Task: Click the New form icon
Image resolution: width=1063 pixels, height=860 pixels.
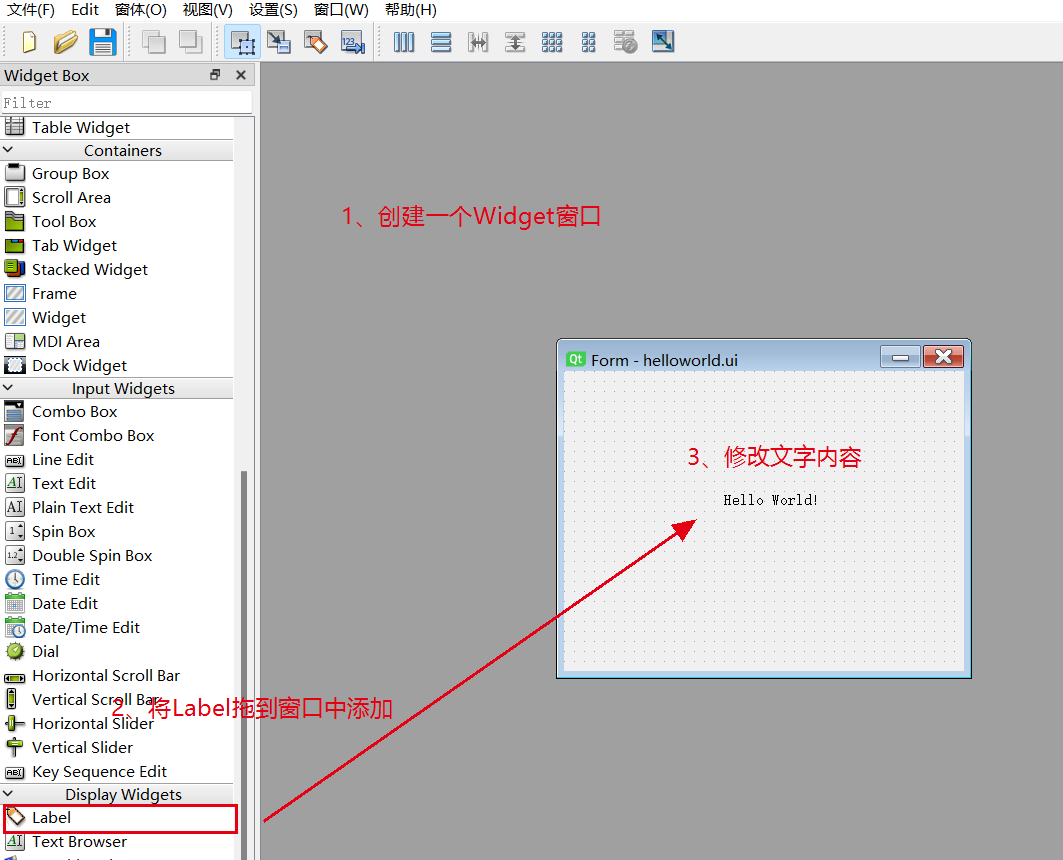Action: (x=29, y=42)
